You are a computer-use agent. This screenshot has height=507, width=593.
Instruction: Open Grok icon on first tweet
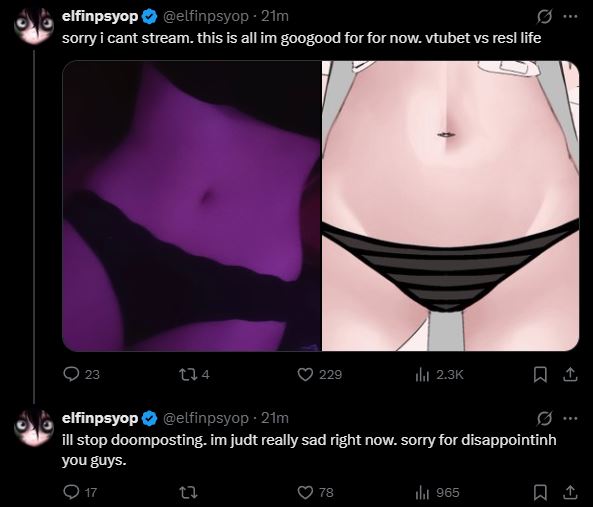point(544,17)
